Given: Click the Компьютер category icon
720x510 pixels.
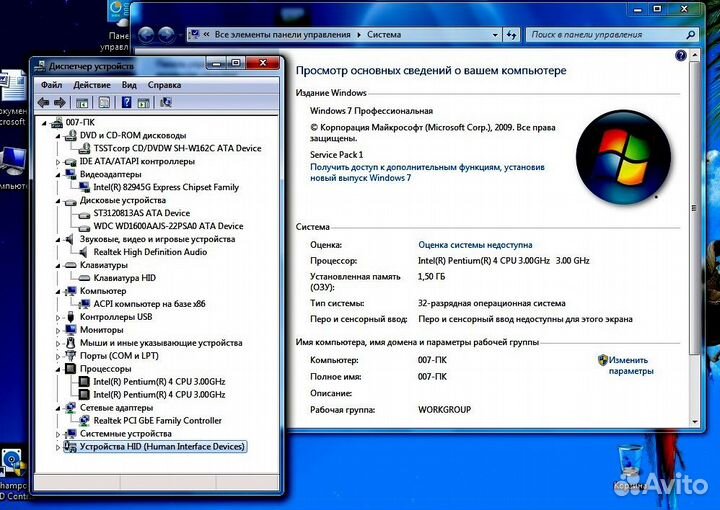Looking at the screenshot, I should (x=70, y=291).
